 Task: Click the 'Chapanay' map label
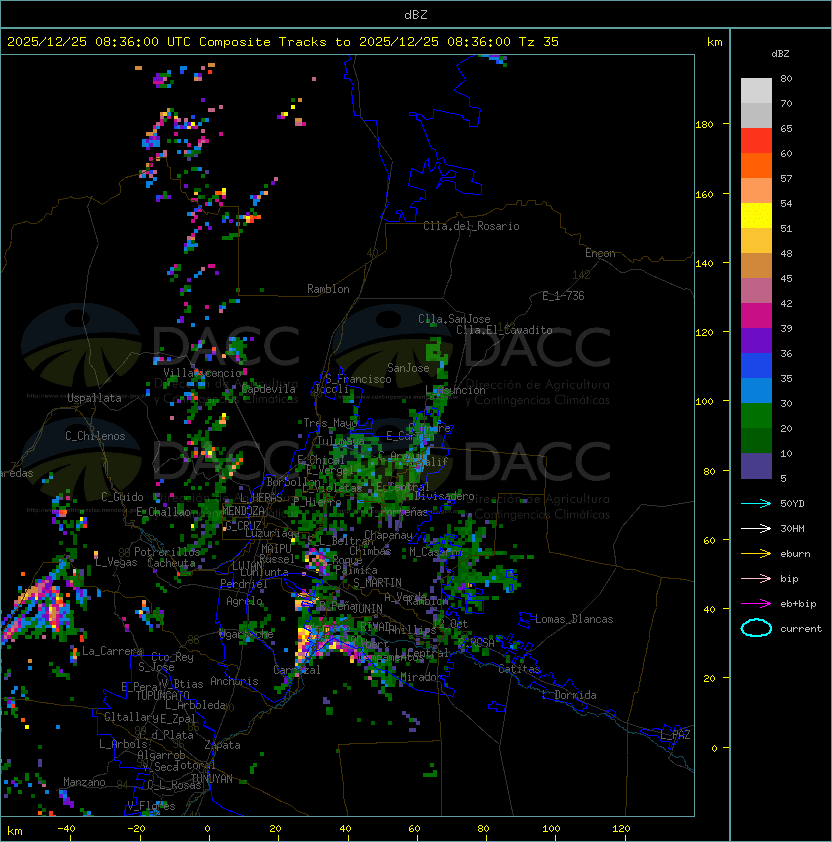click(x=388, y=535)
